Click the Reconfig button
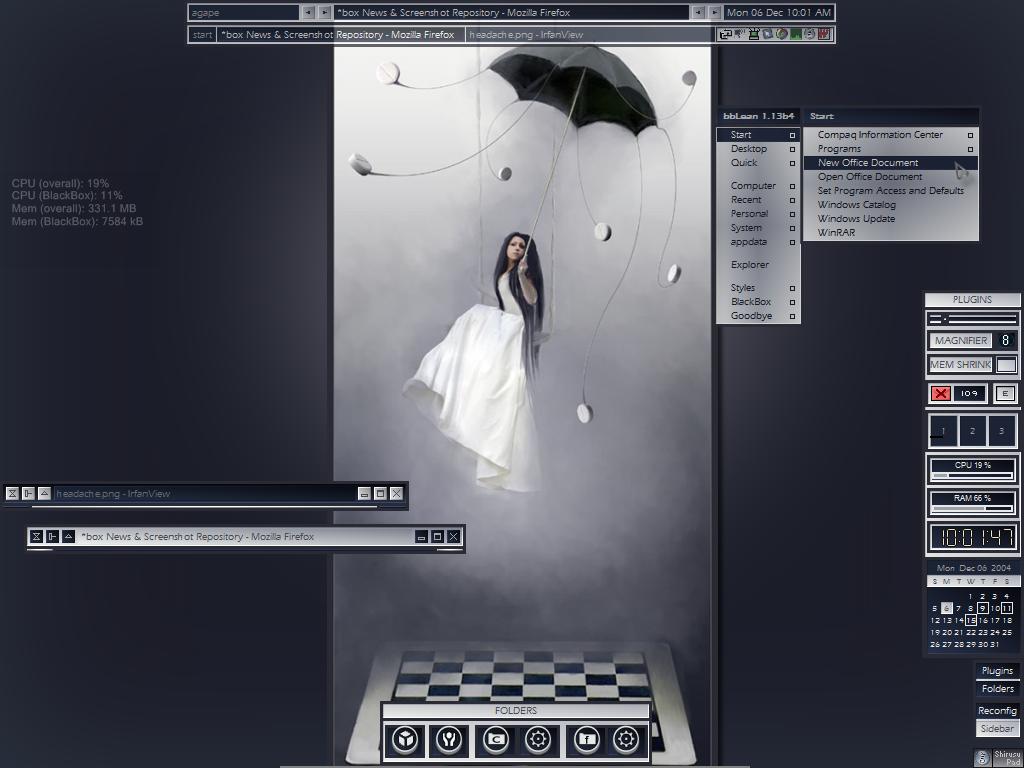Screen dimensions: 1024x768 (997, 711)
